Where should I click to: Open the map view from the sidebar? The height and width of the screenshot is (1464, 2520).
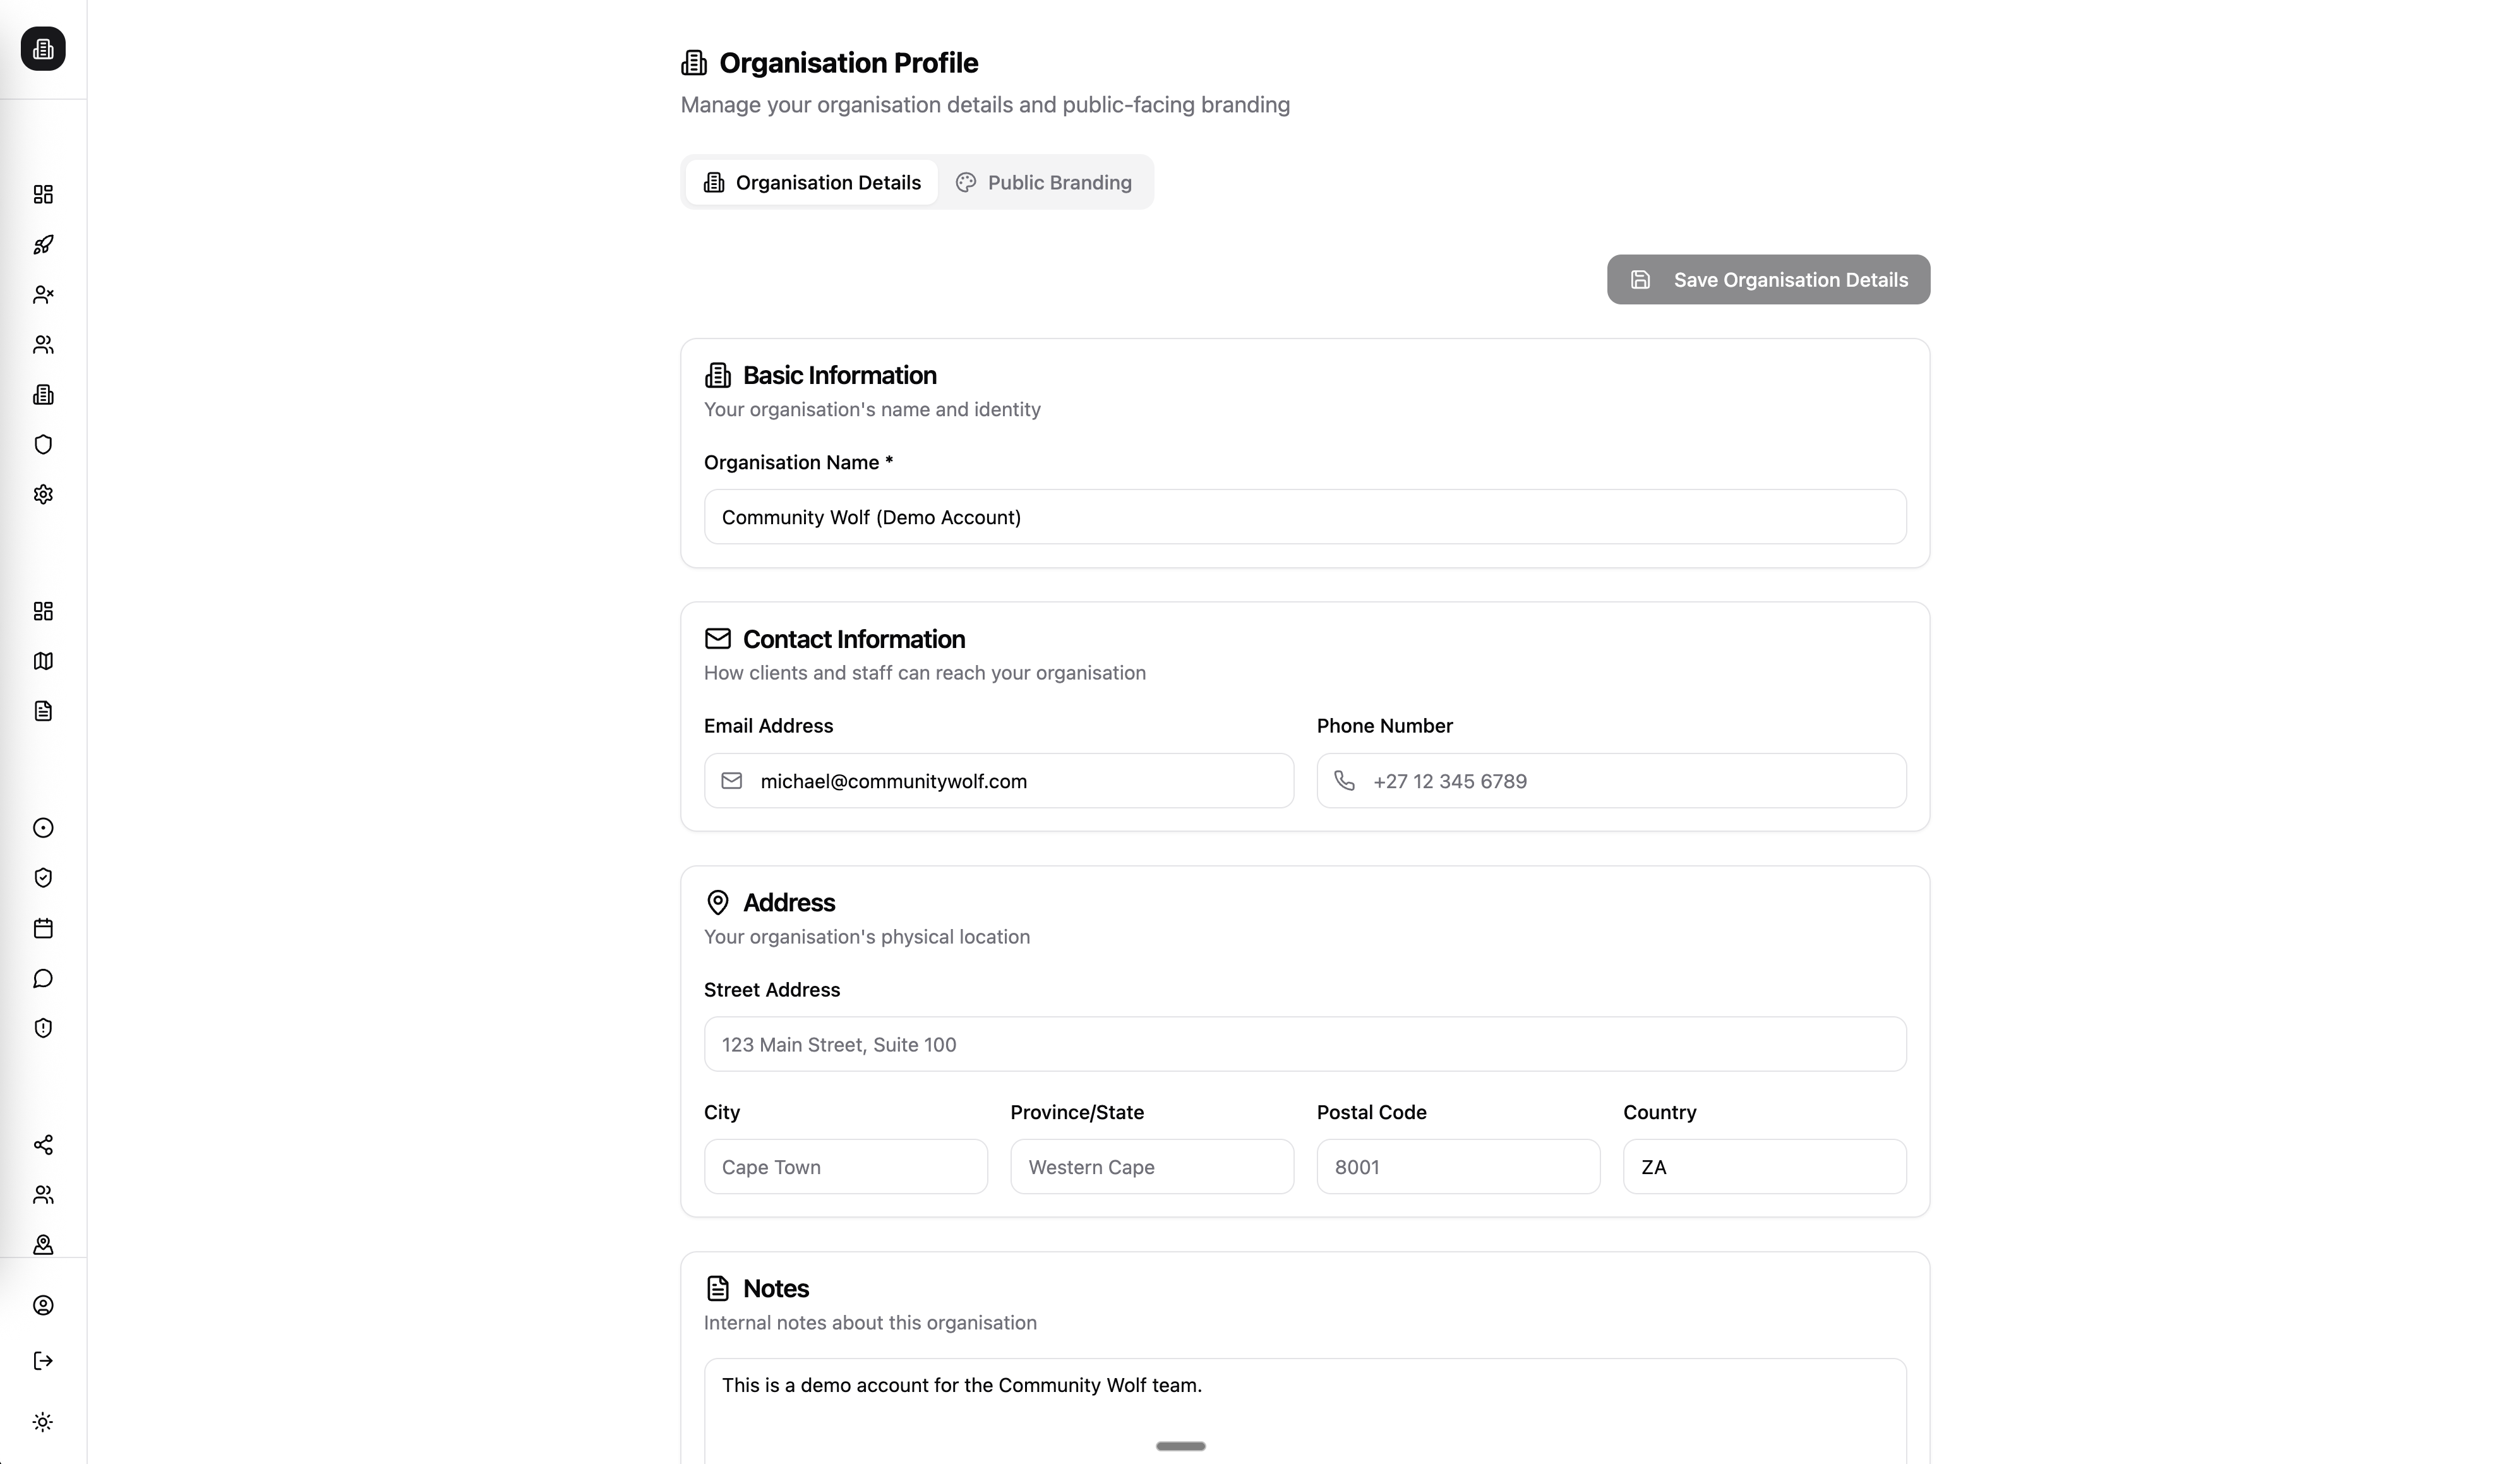click(43, 661)
